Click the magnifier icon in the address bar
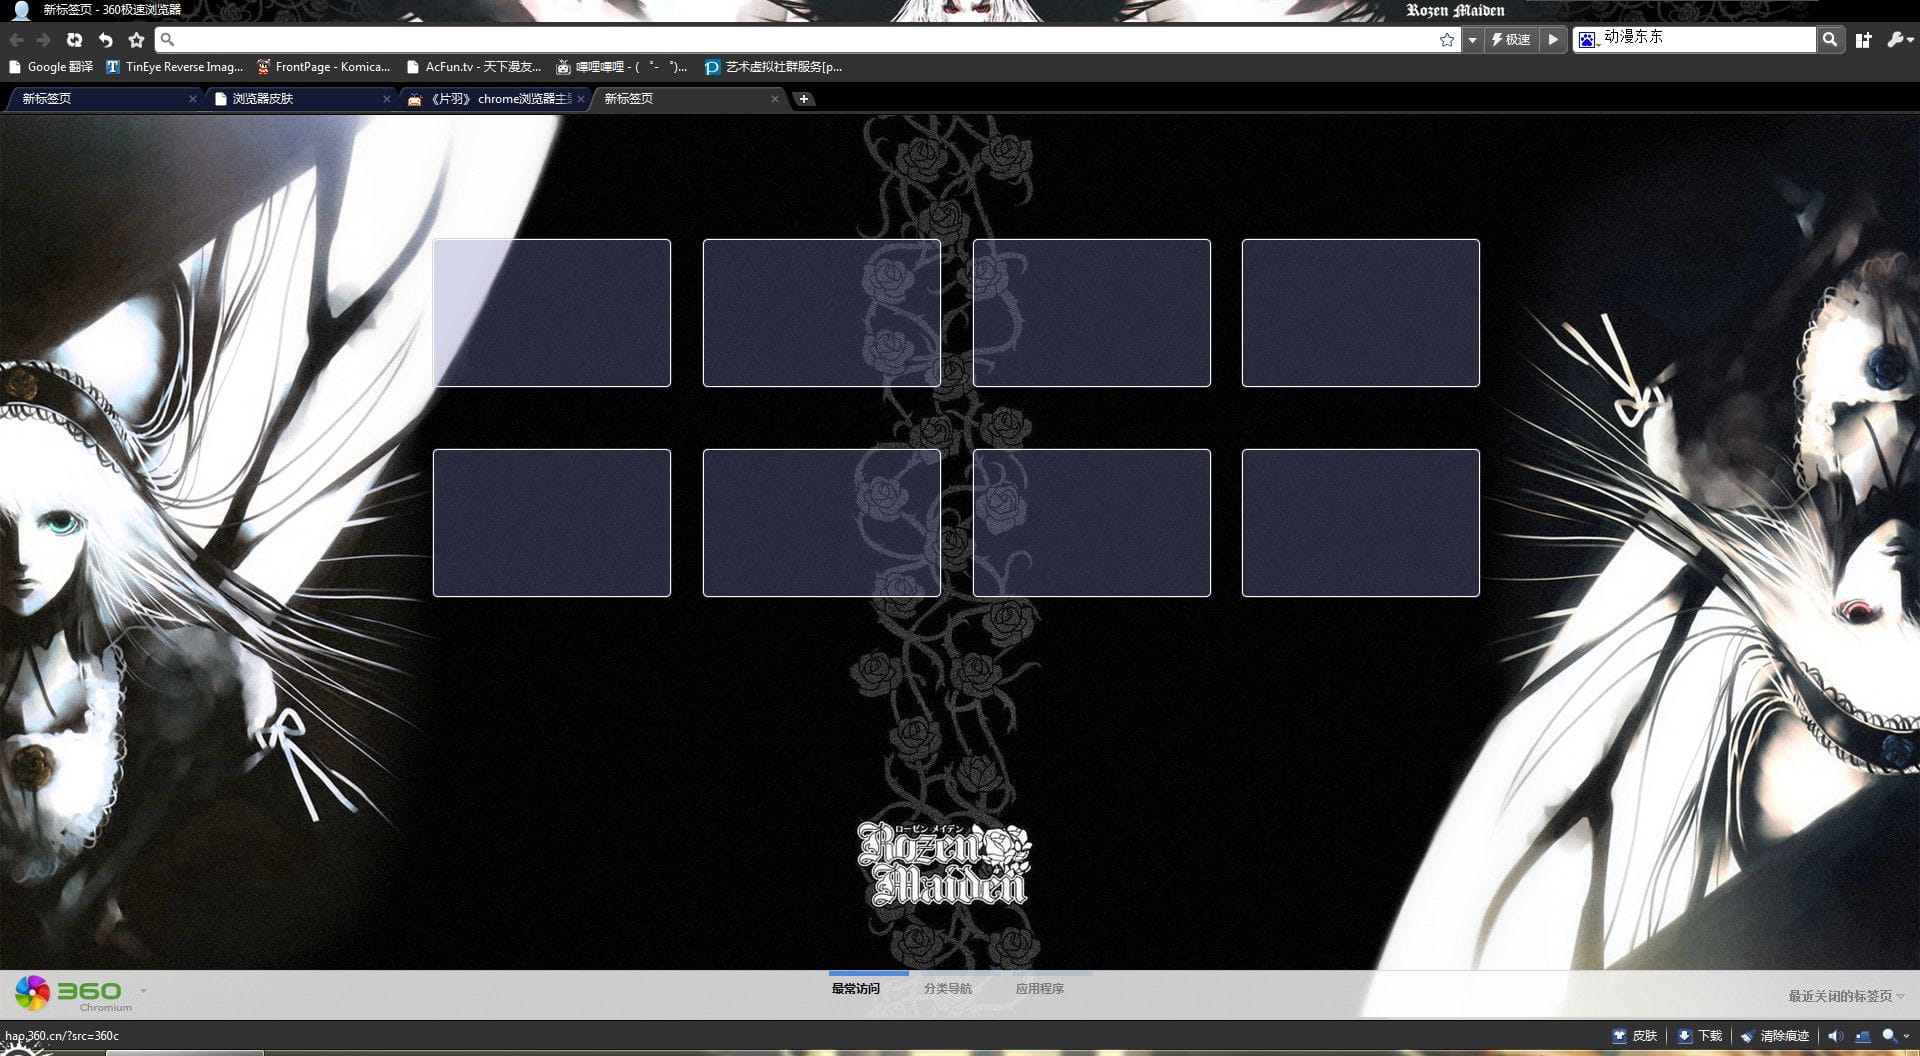This screenshot has height=1056, width=1920. coord(168,40)
